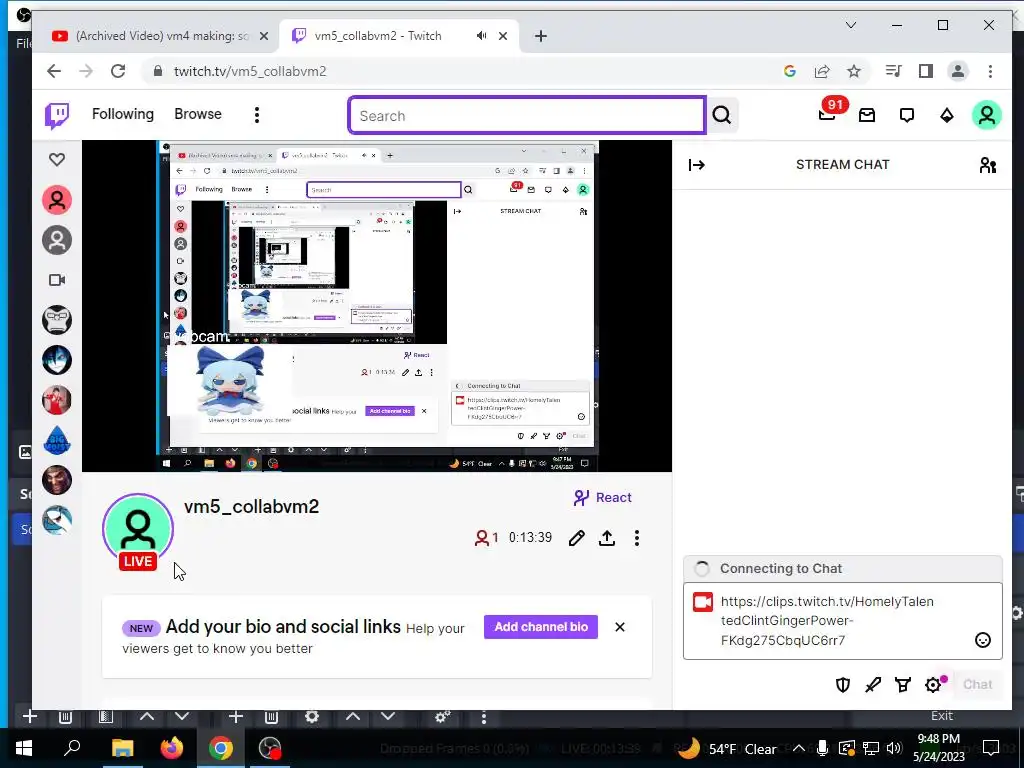Close the Twitch browser tab
This screenshot has height=768, width=1024.
(503, 36)
